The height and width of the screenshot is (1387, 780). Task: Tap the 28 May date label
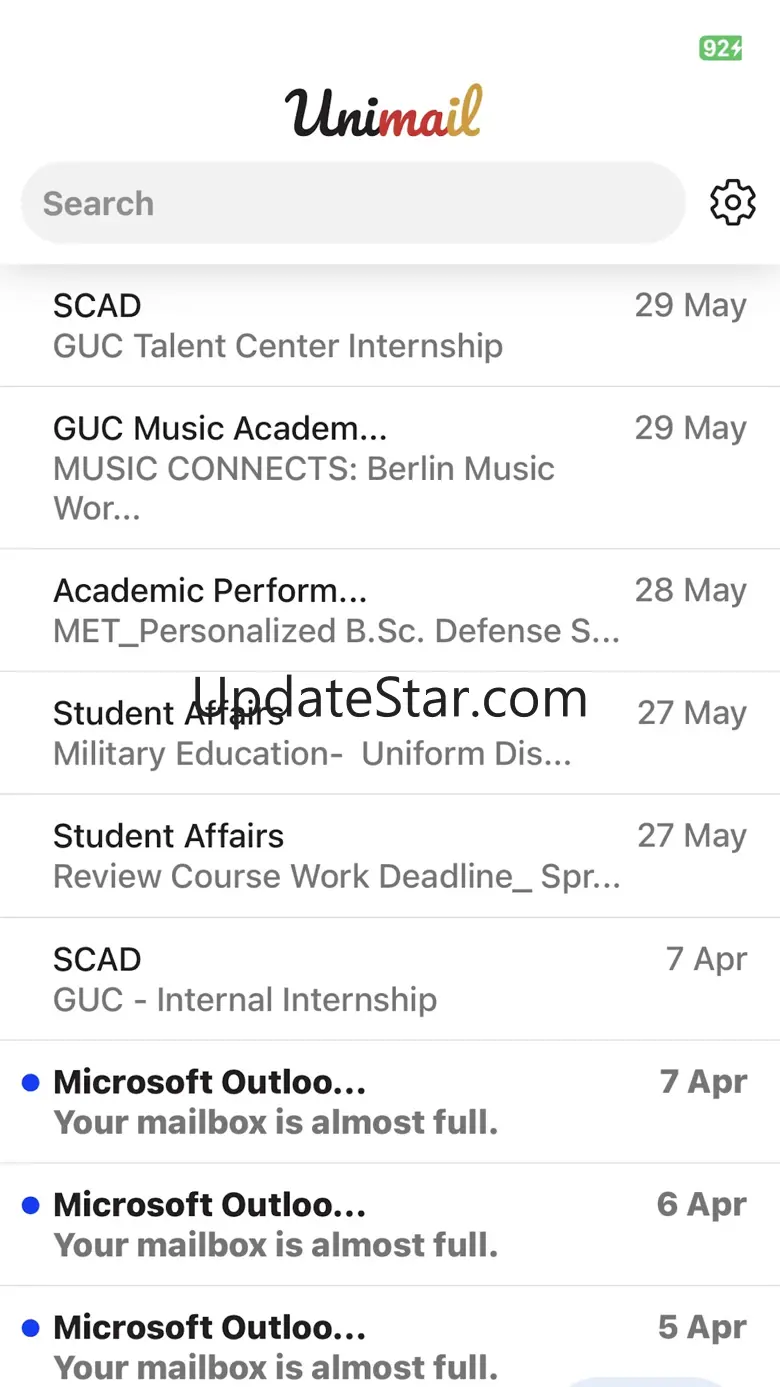point(690,590)
